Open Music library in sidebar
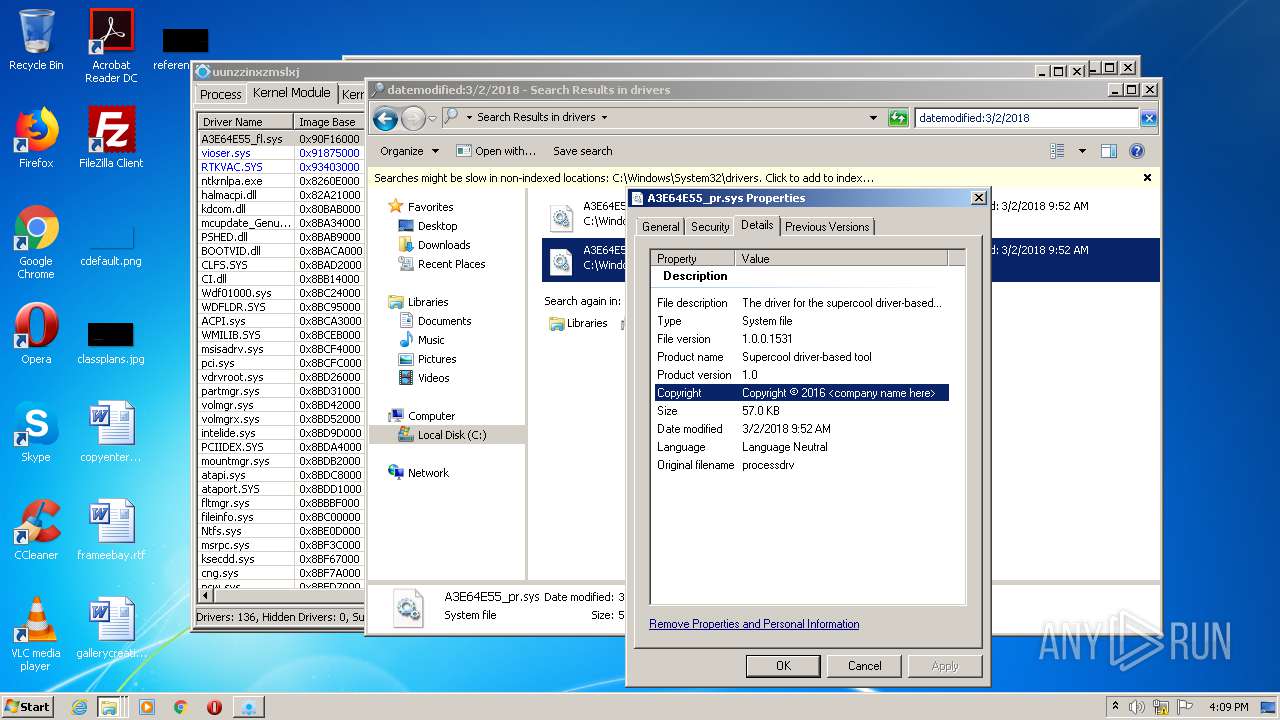Viewport: 1280px width, 720px height. click(431, 340)
